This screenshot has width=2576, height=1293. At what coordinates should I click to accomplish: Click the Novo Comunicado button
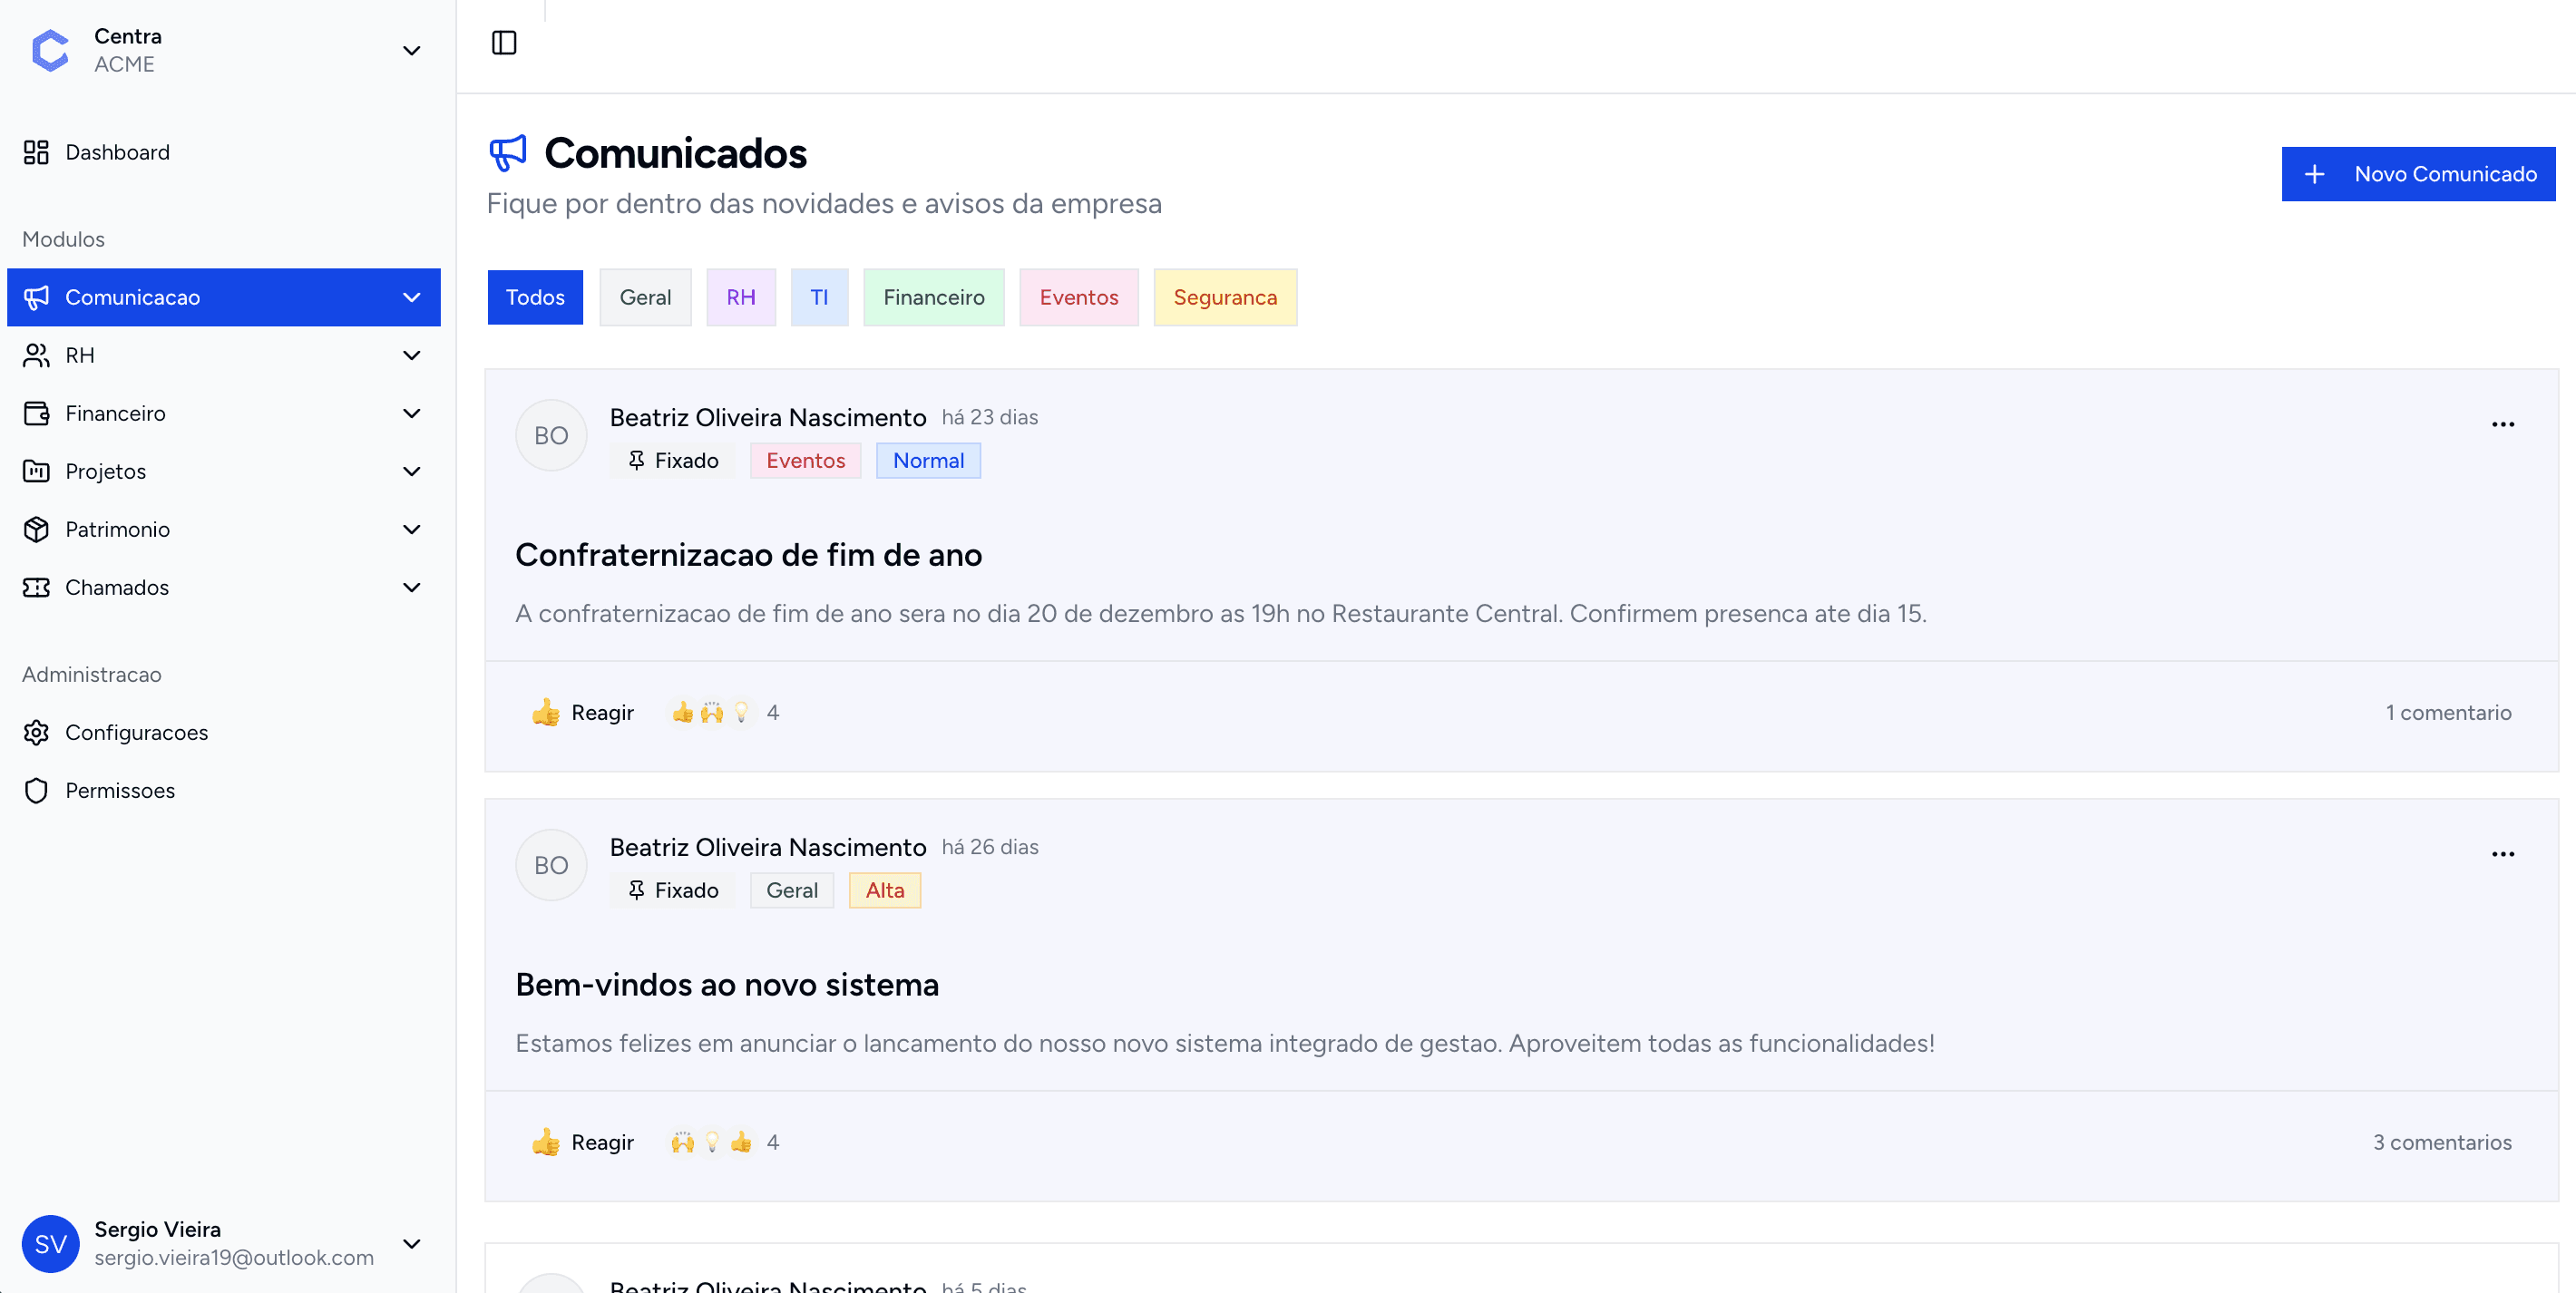tap(2418, 173)
